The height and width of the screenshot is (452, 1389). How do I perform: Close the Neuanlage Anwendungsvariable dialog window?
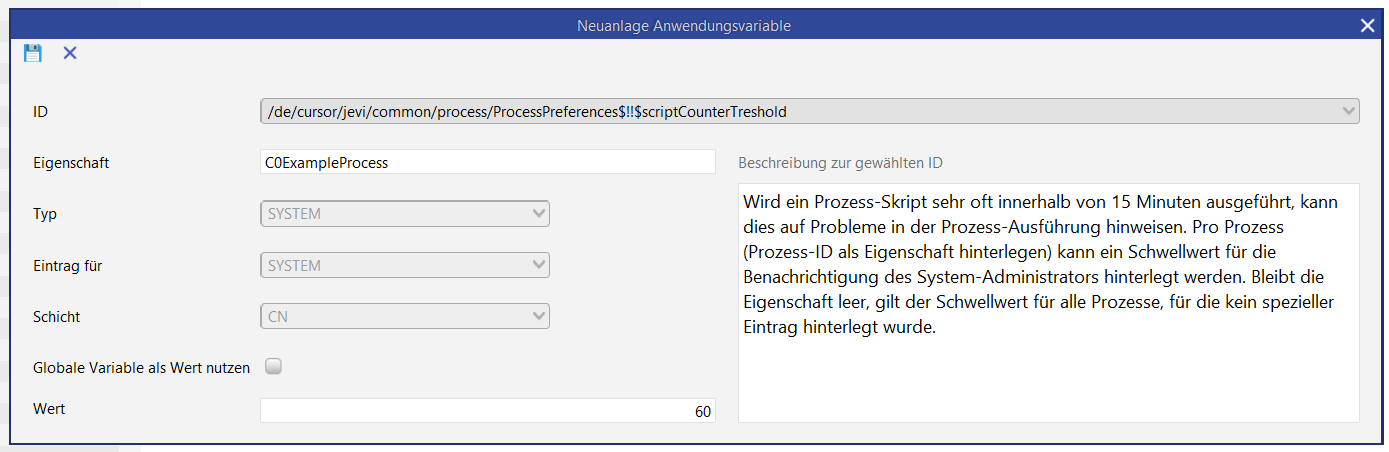click(1367, 25)
